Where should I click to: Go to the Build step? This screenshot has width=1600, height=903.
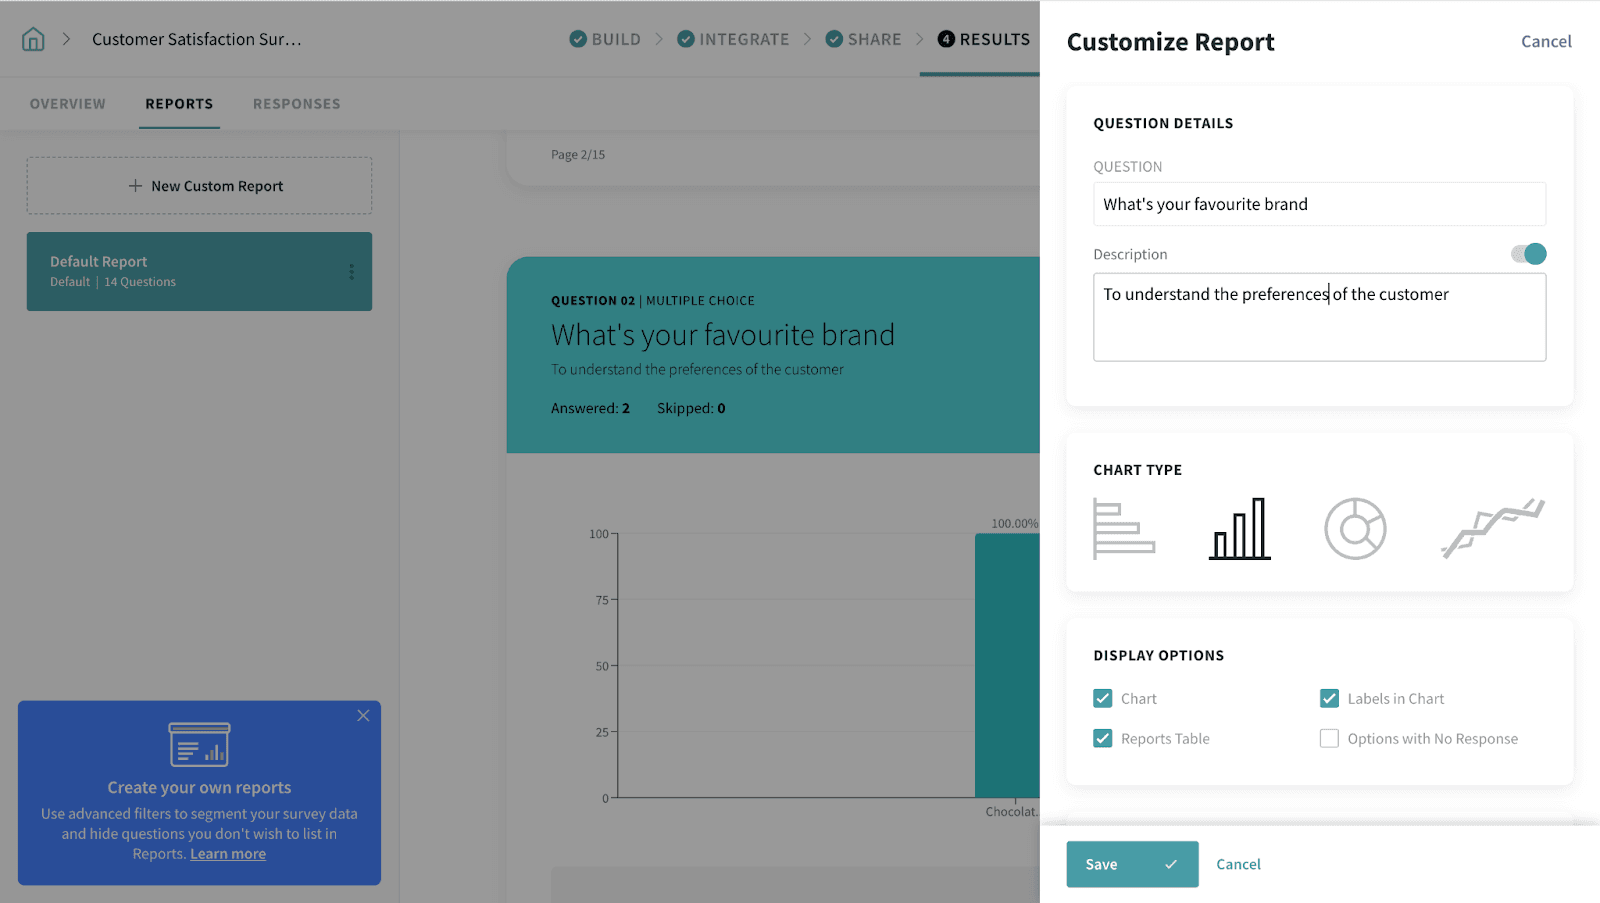pyautogui.click(x=605, y=40)
